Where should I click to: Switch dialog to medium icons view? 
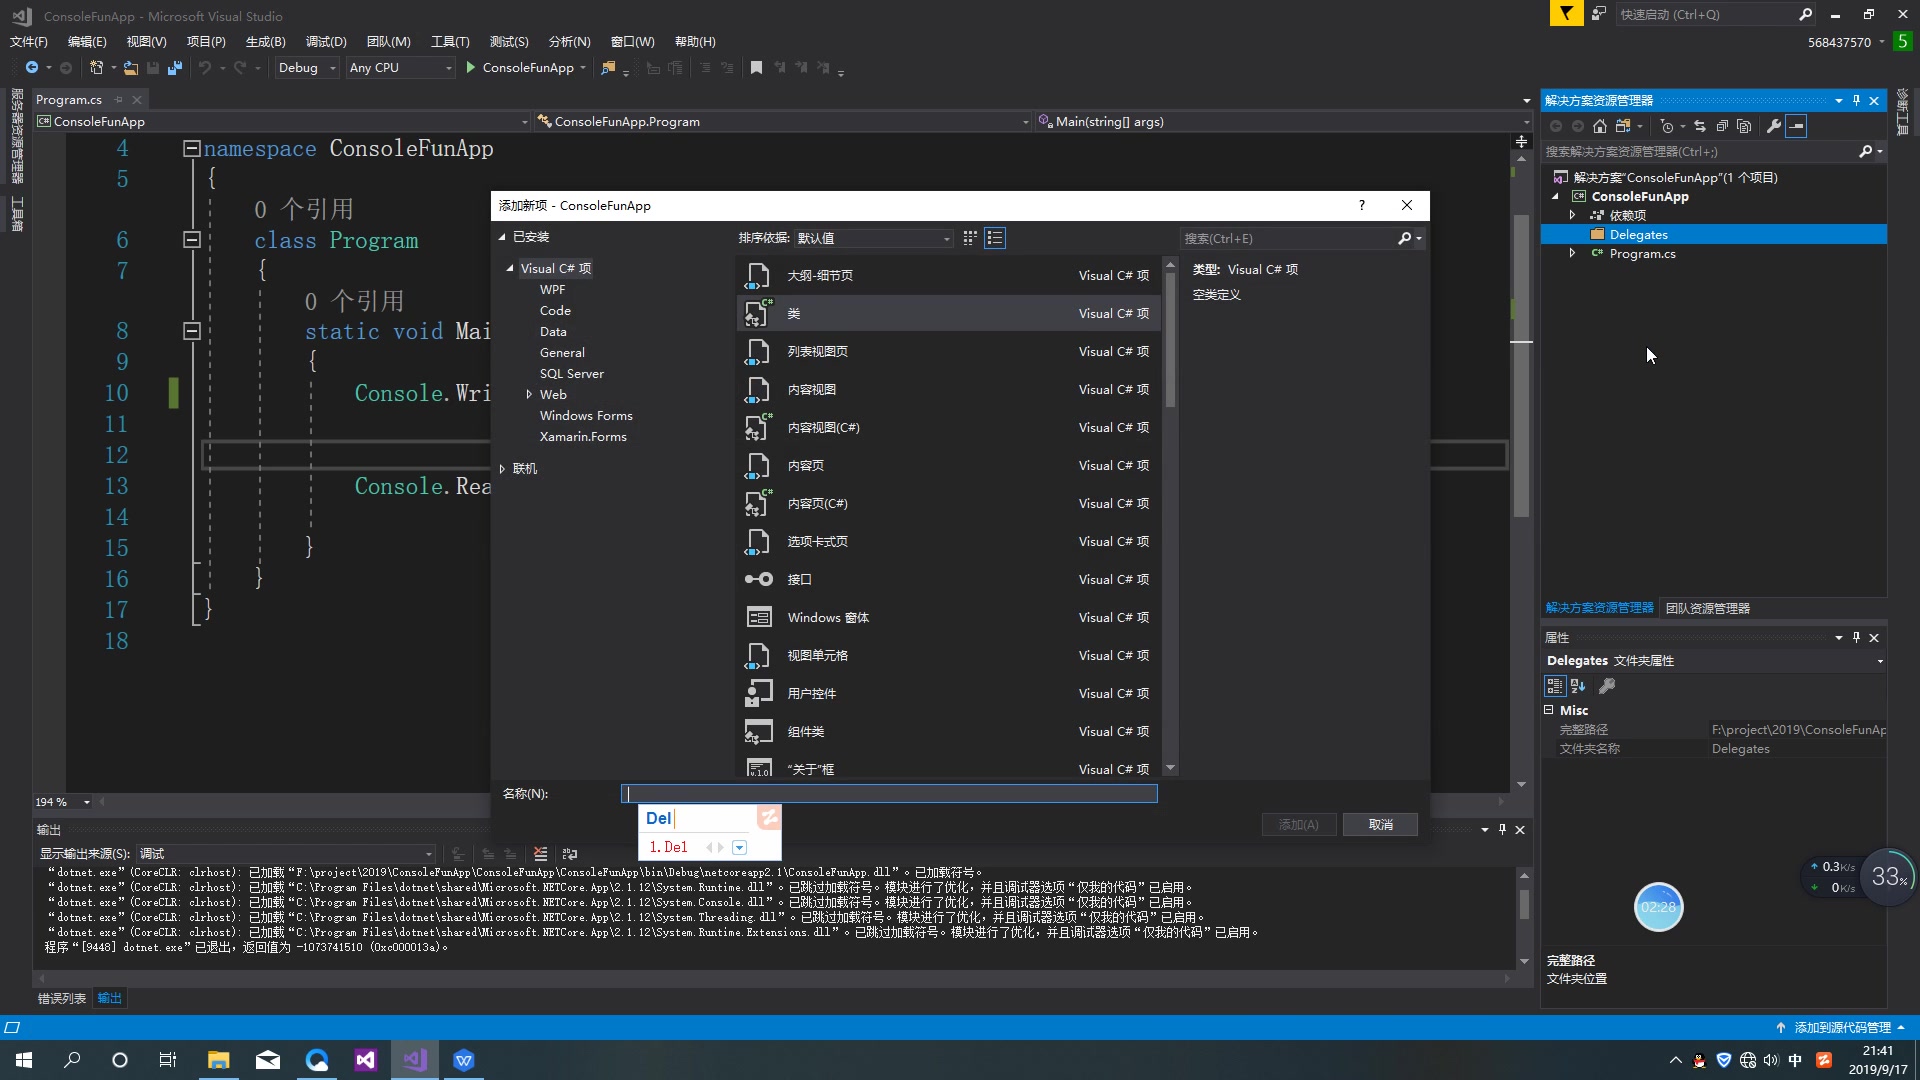pyautogui.click(x=970, y=238)
